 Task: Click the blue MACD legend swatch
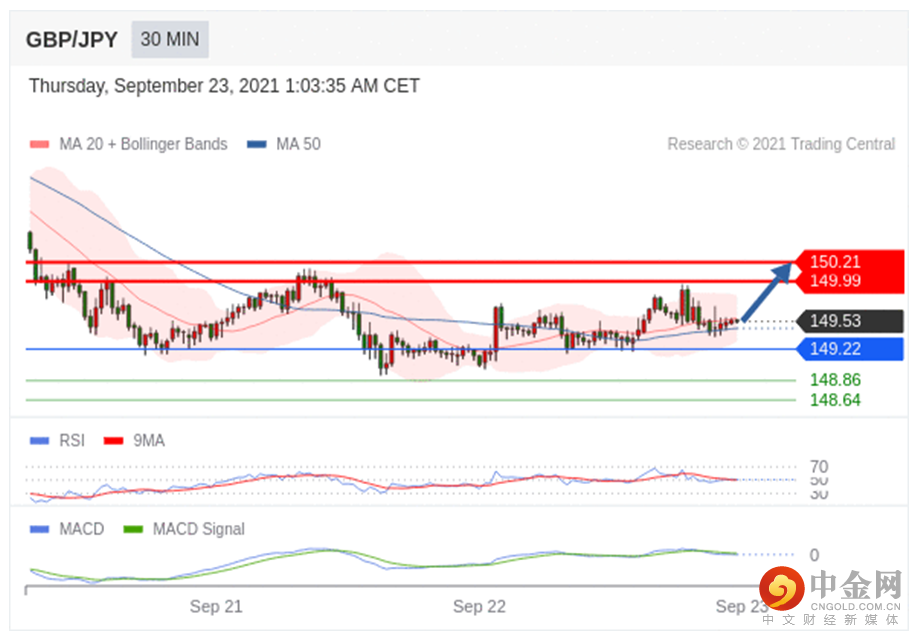click(39, 529)
